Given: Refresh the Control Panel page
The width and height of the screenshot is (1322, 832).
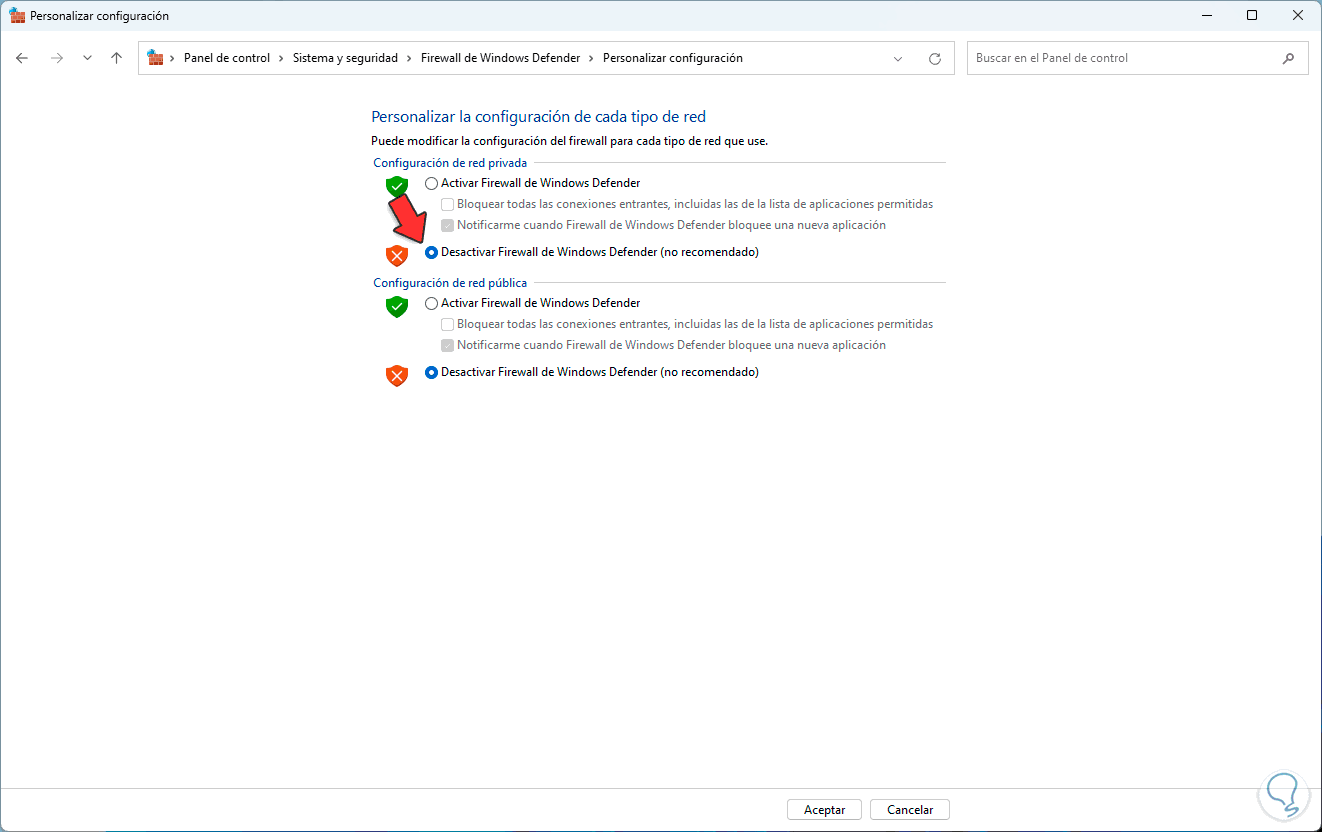Looking at the screenshot, I should coord(935,58).
